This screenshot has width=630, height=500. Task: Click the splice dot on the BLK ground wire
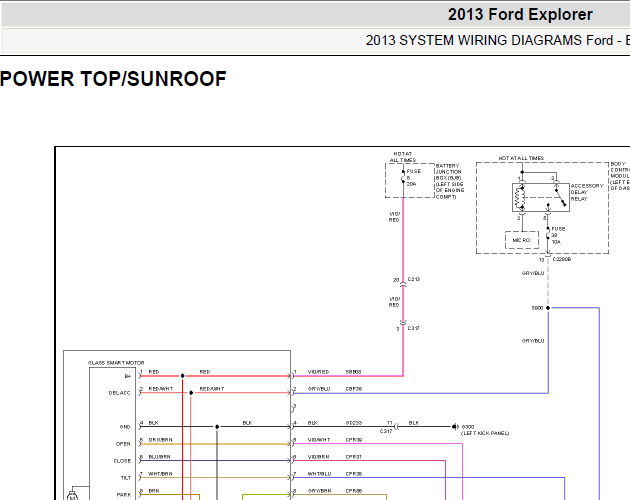point(217,427)
